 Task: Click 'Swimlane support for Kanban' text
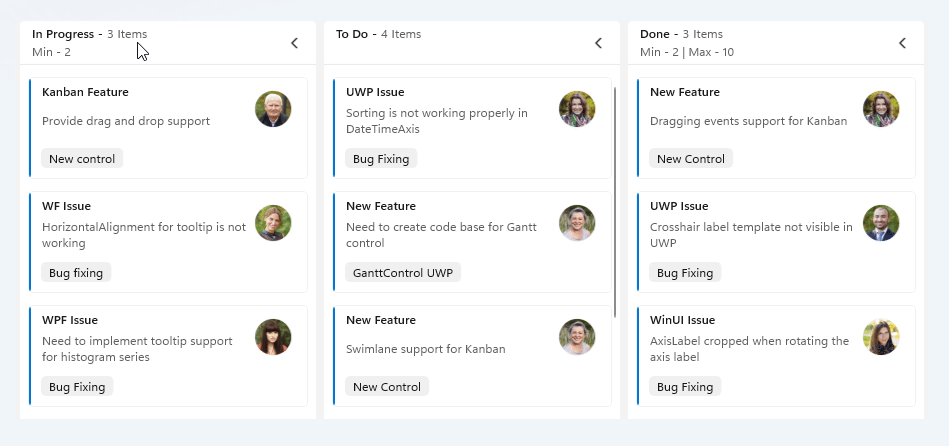click(425, 349)
